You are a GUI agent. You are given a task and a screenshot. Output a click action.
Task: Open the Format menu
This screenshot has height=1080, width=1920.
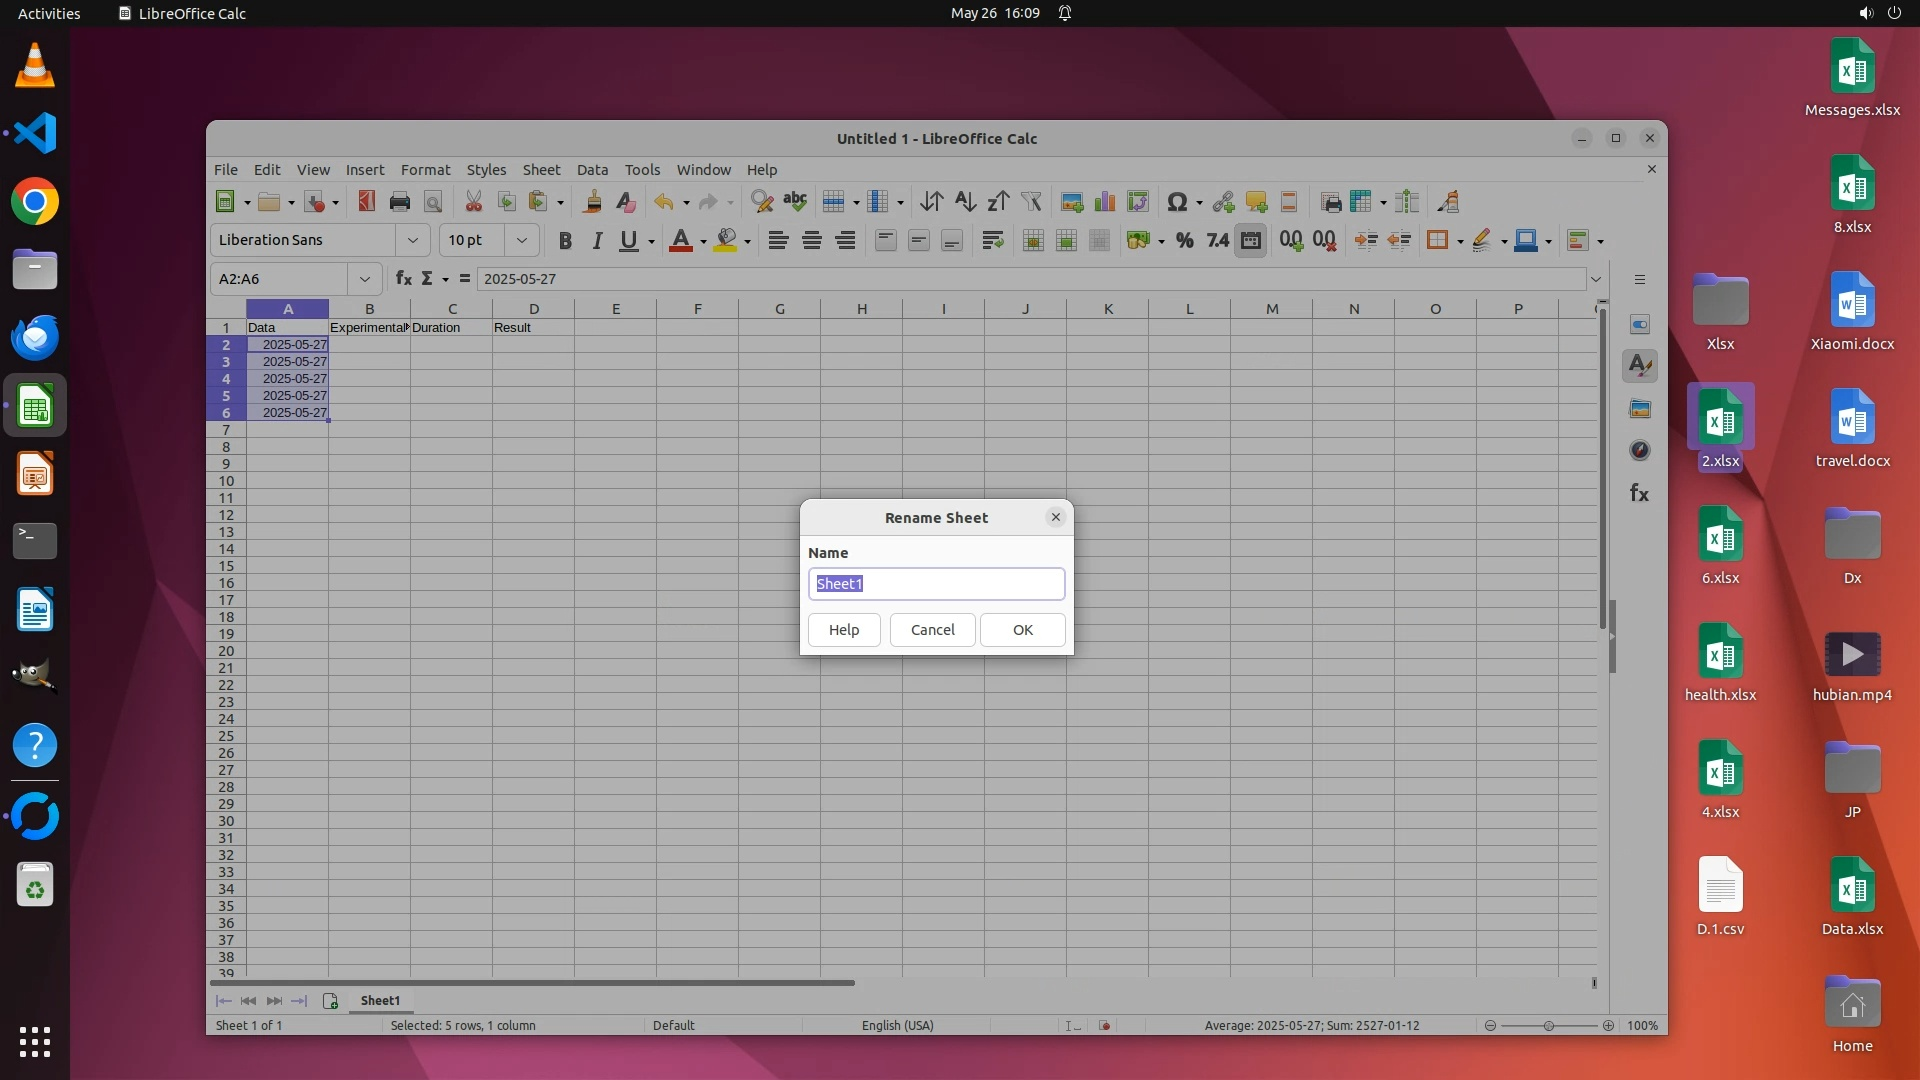(x=425, y=170)
